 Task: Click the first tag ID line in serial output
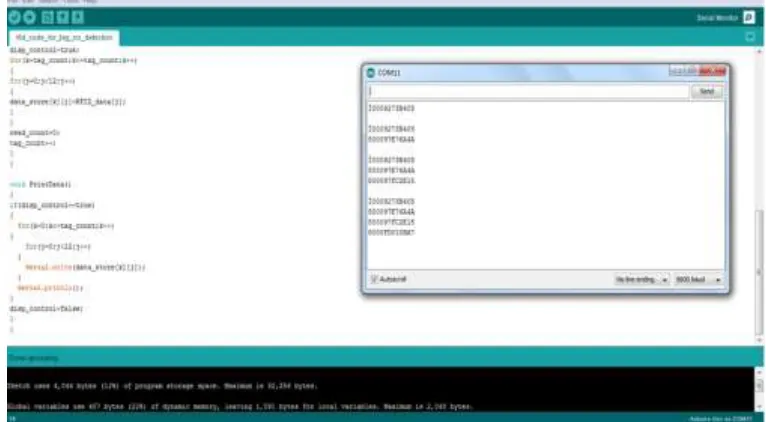391,108
